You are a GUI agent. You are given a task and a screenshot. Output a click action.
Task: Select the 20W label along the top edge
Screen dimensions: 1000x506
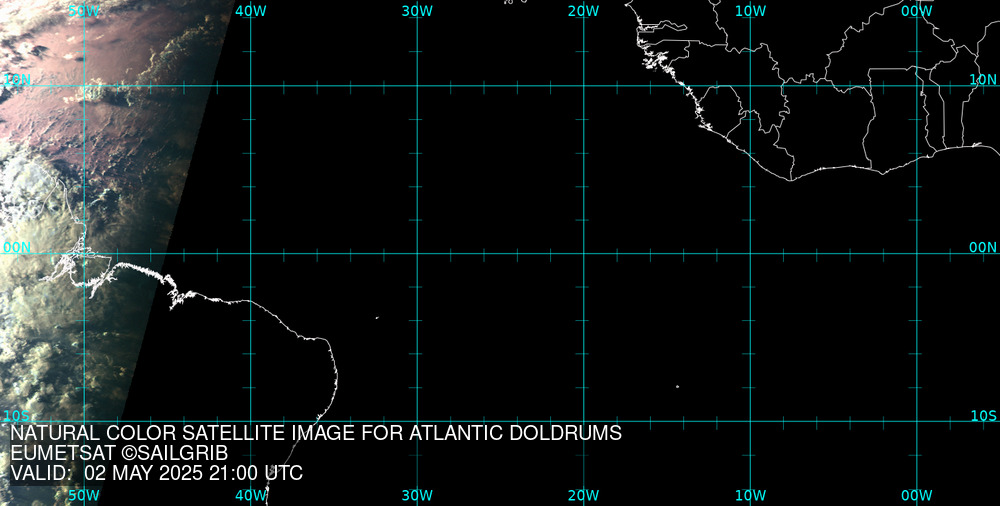(x=584, y=11)
